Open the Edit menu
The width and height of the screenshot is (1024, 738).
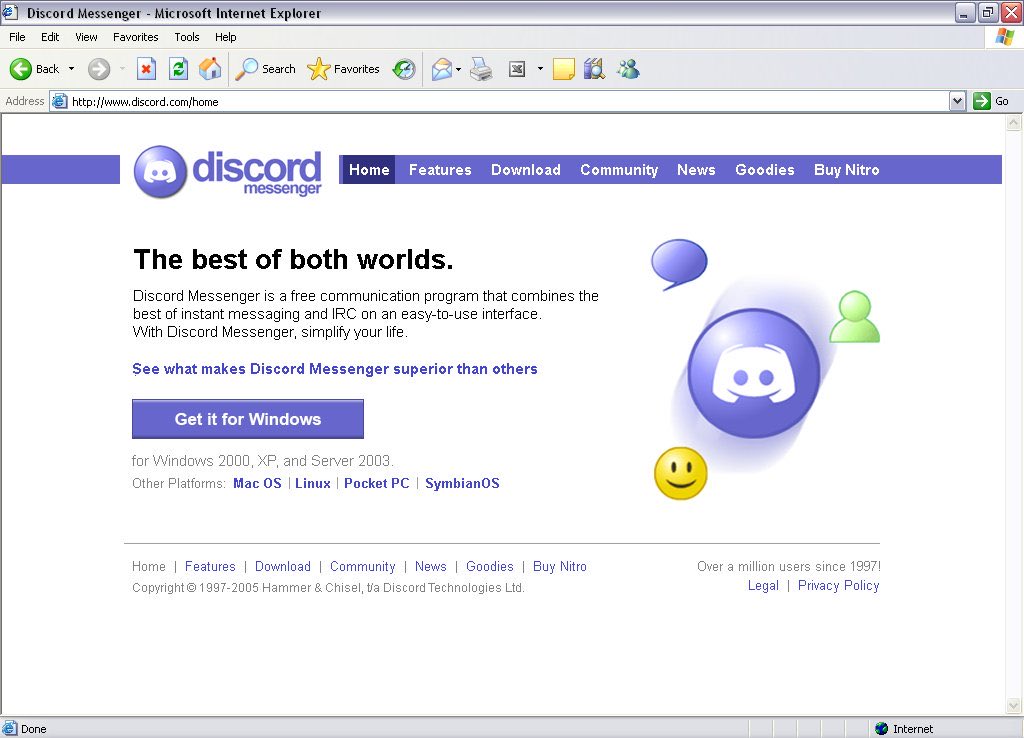click(50, 37)
